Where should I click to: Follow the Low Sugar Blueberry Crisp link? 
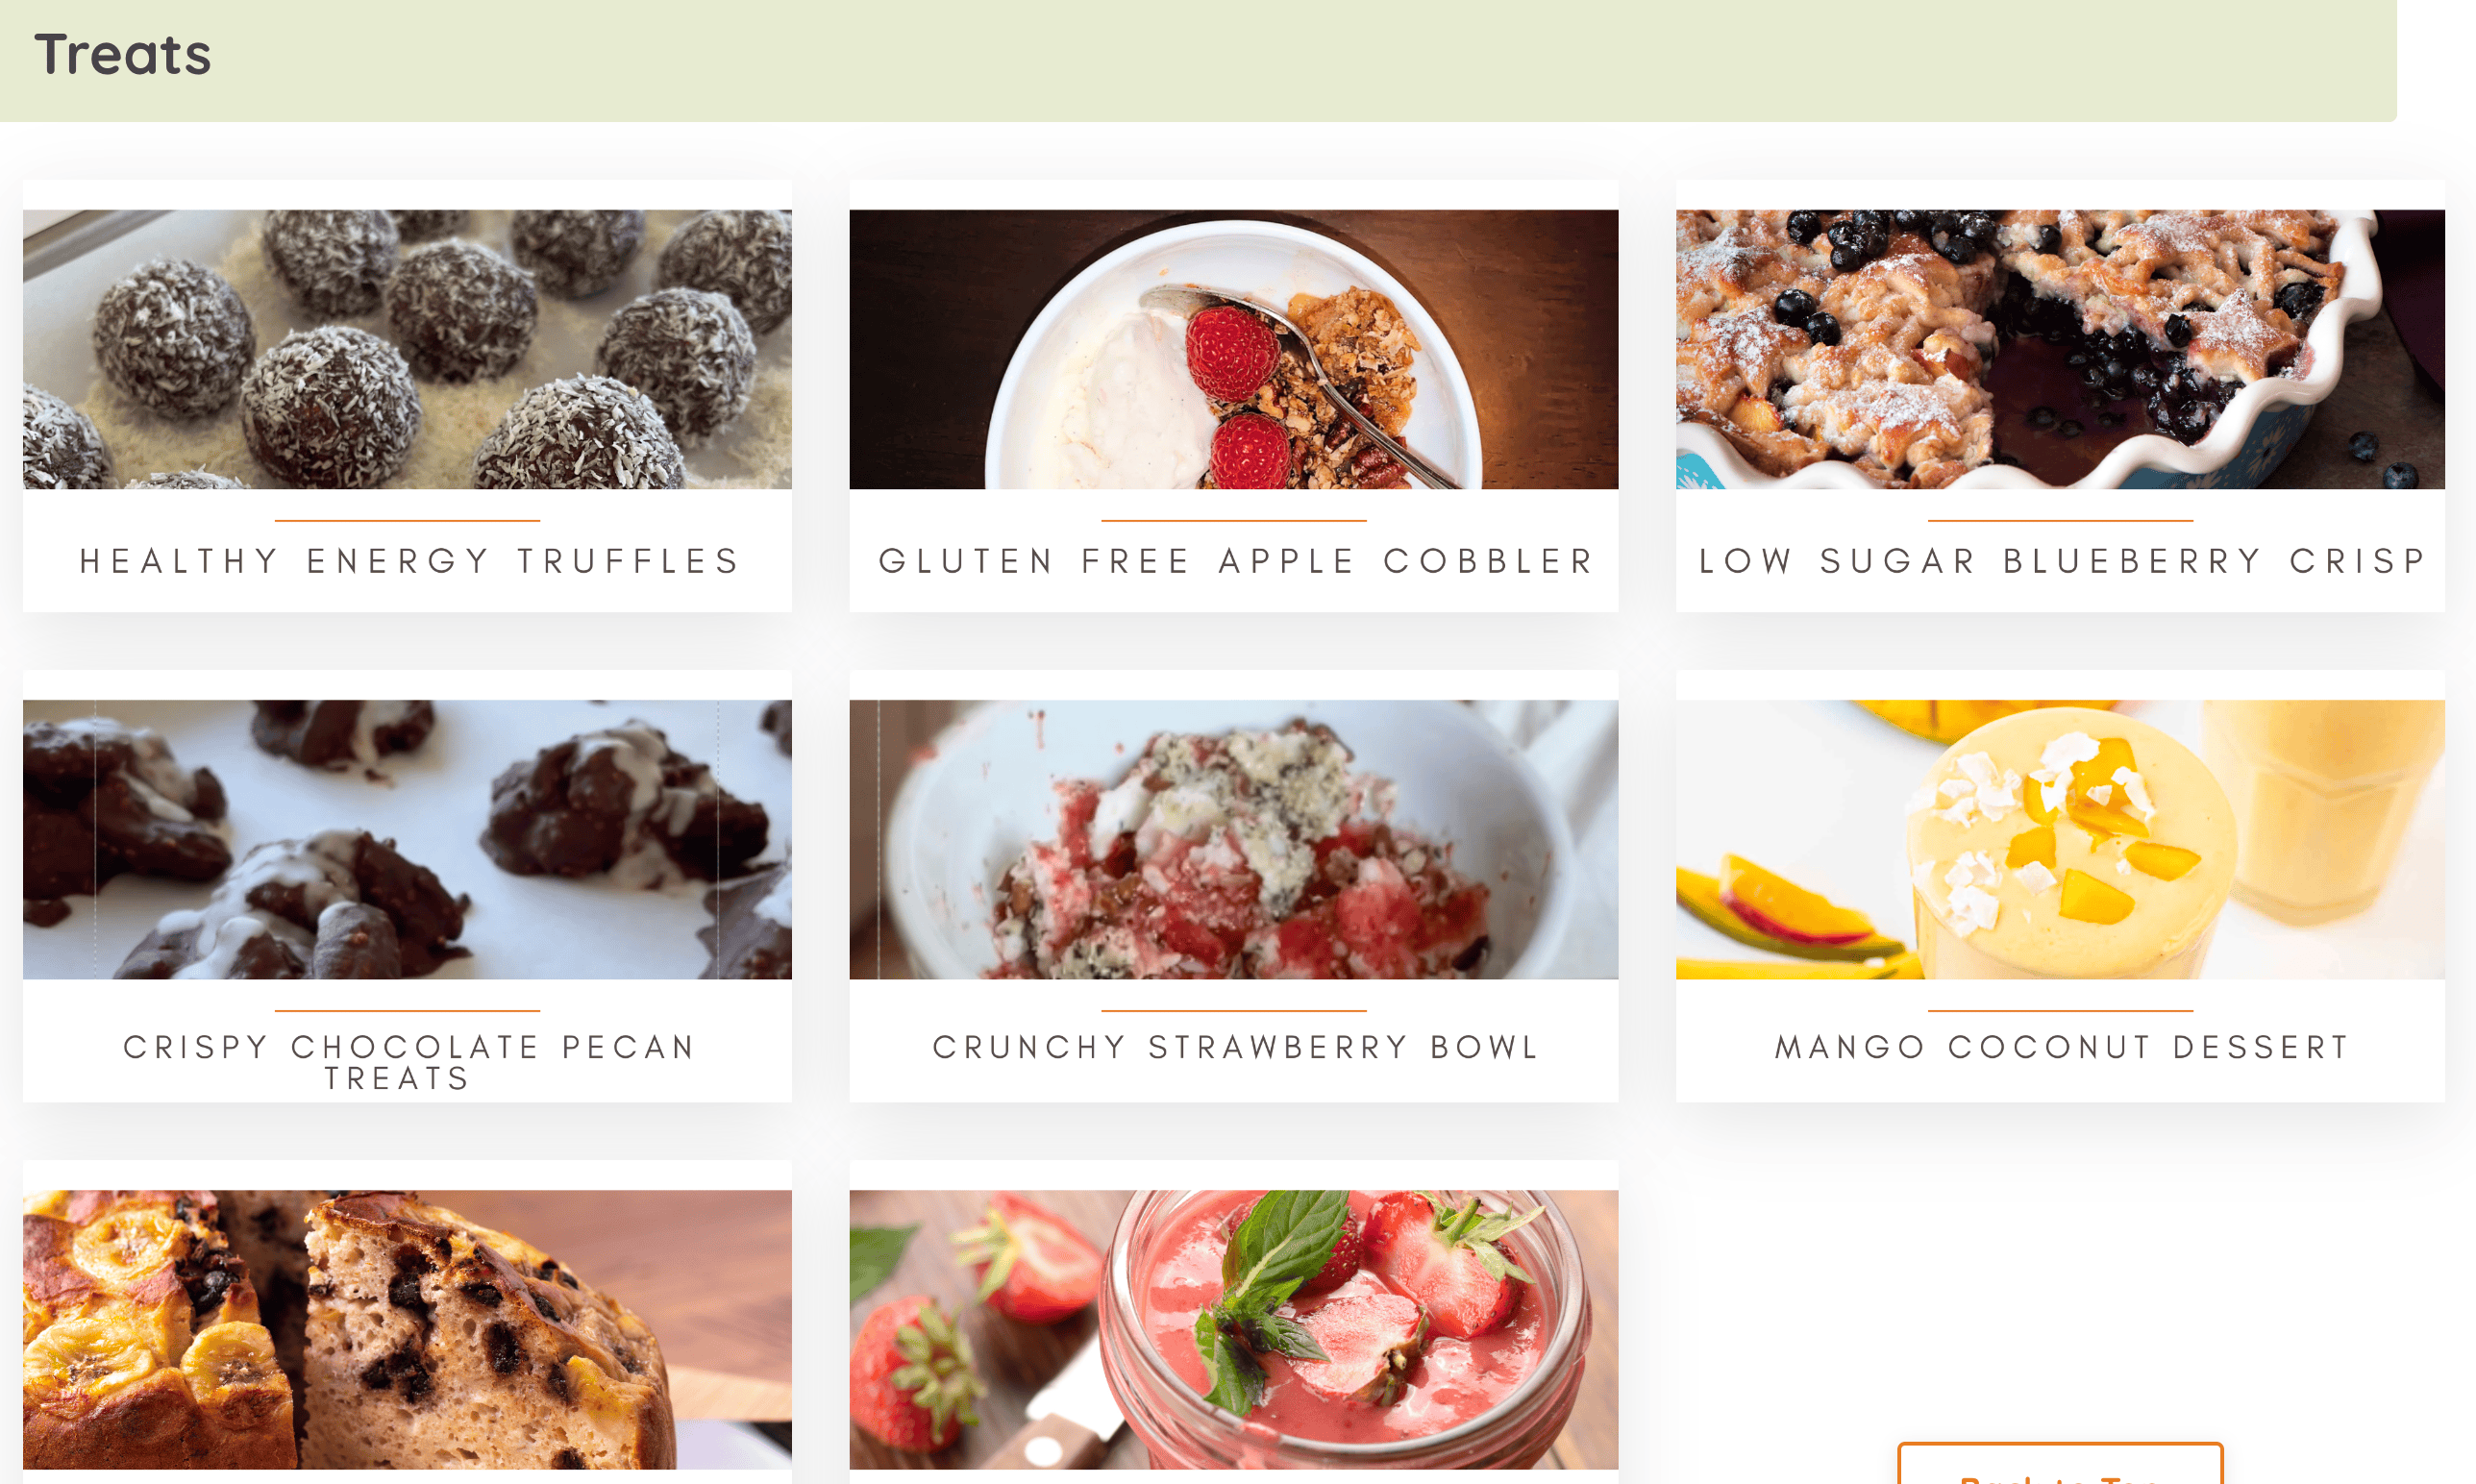[2062, 561]
